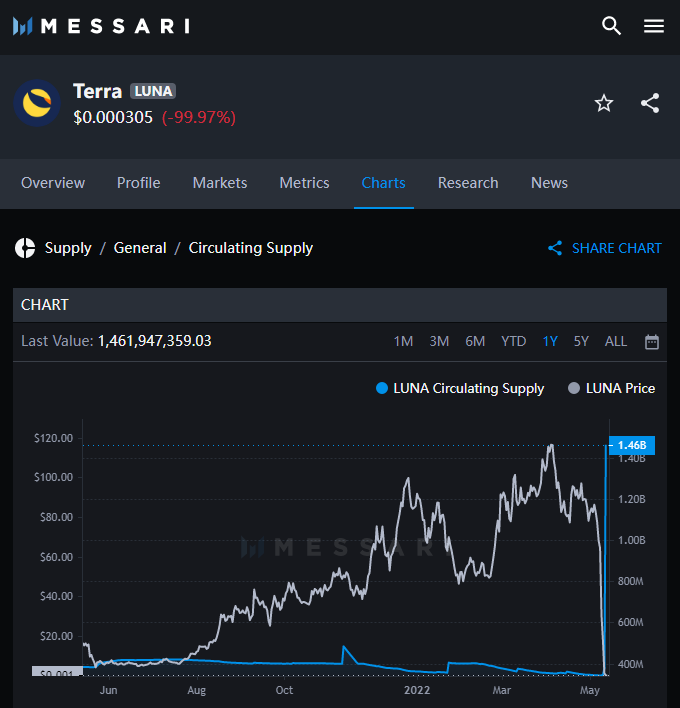Switch to the Overview tab
This screenshot has height=708, width=680.
coord(53,183)
